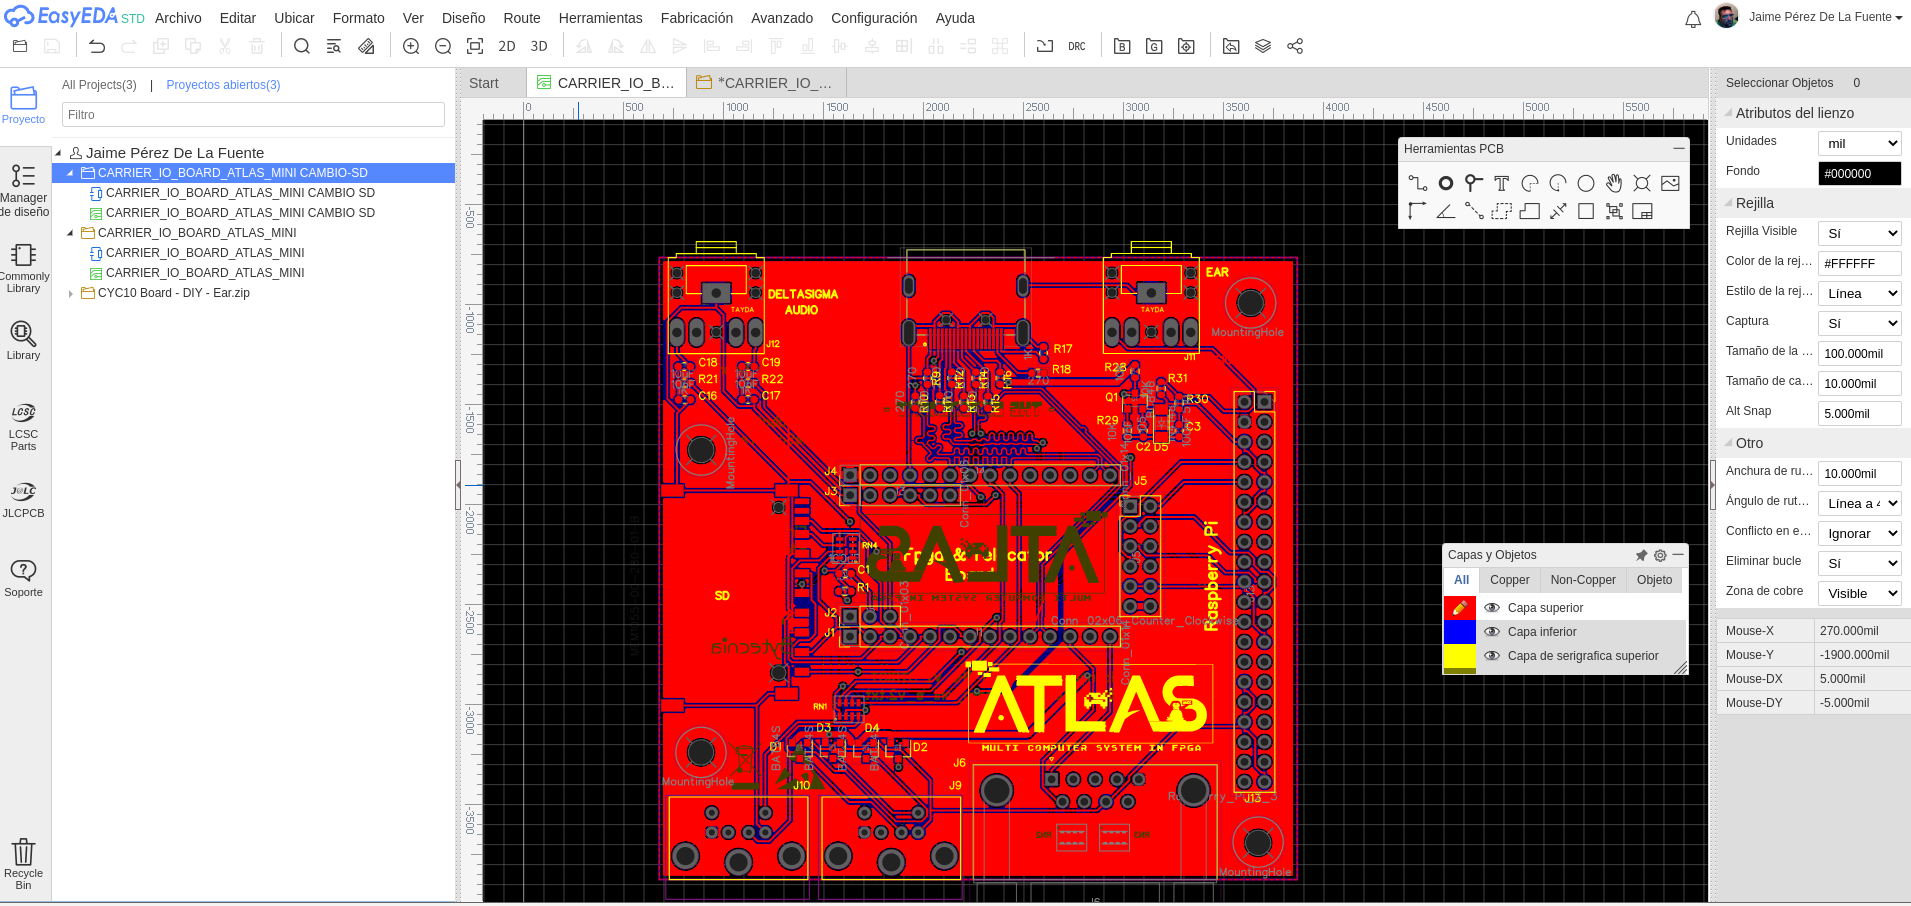
Task: Open the Eliminar bucle dropdown
Action: pyautogui.click(x=1859, y=563)
